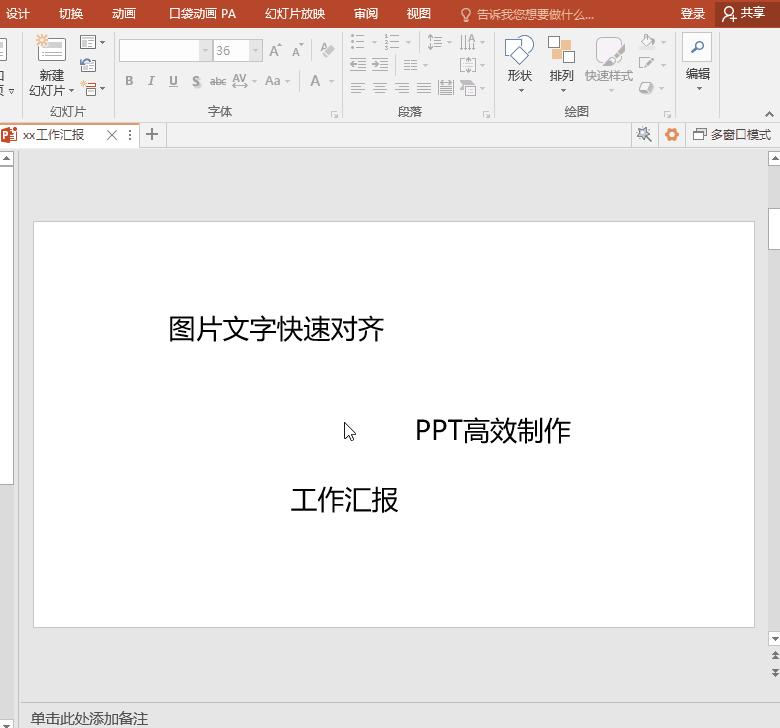Image resolution: width=780 pixels, height=728 pixels.
Task: Toggle text Shadow formatting
Action: tap(196, 81)
